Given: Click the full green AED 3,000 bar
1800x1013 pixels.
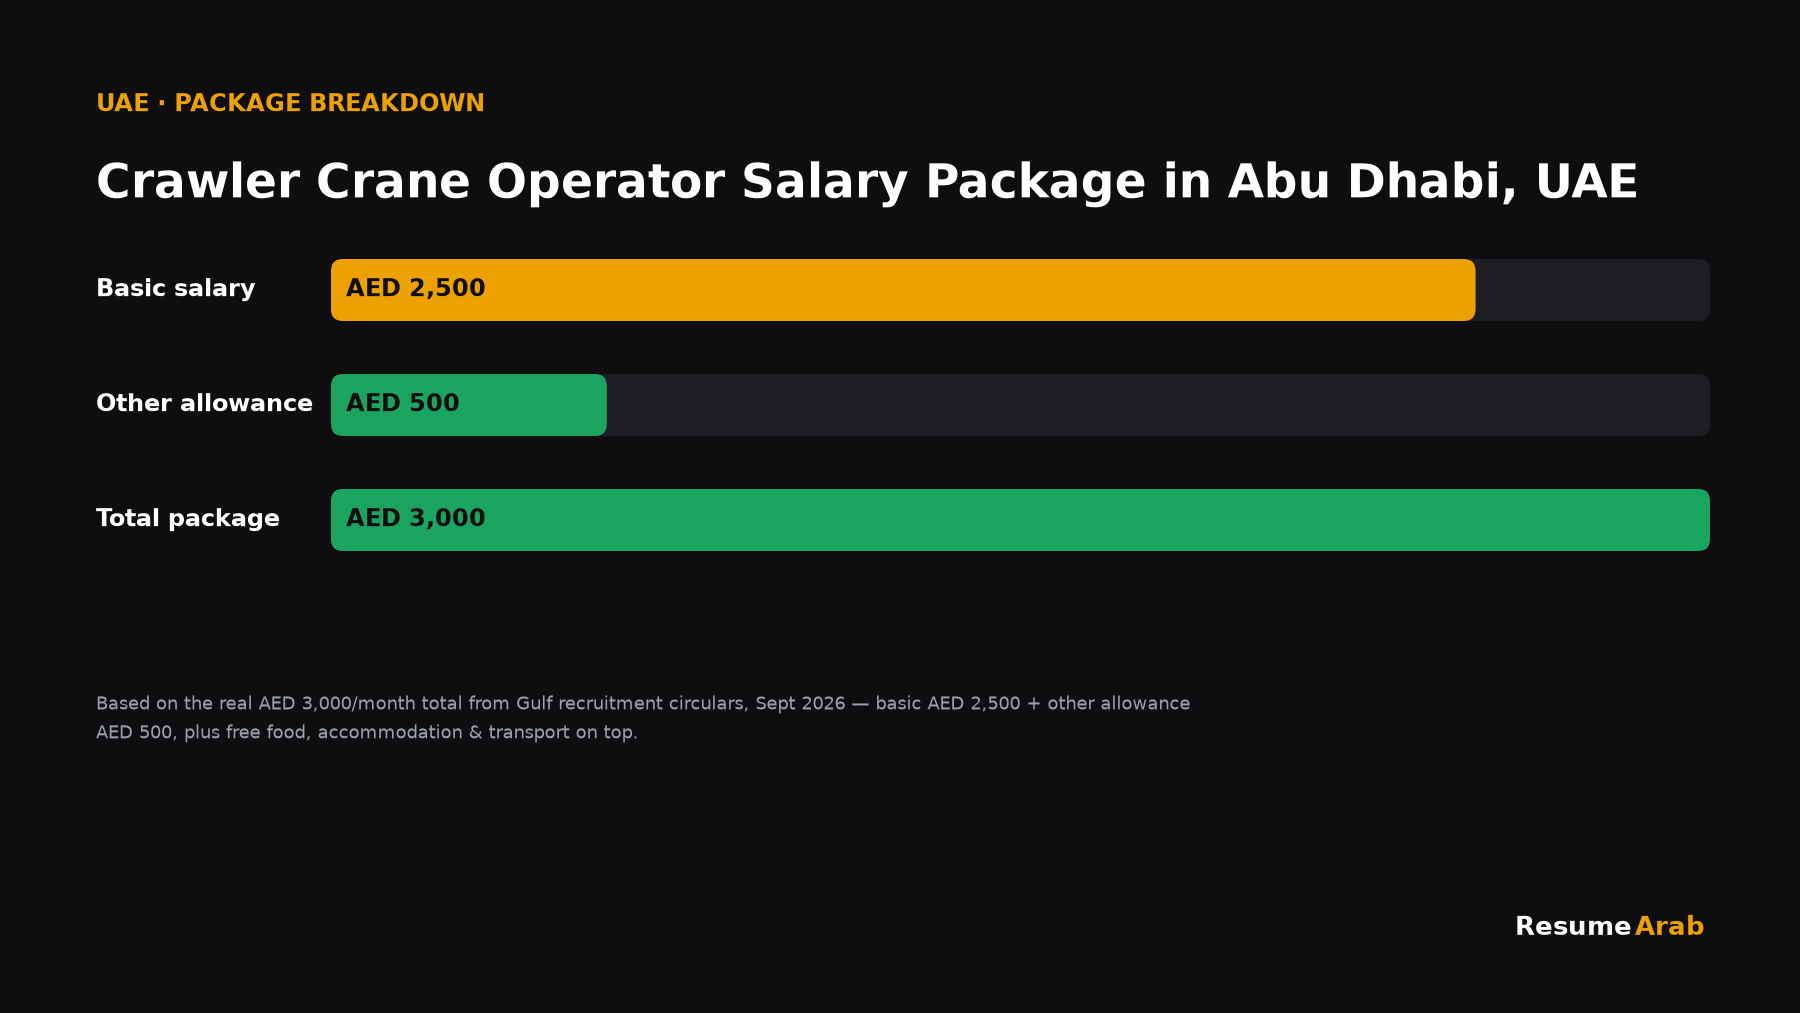Looking at the screenshot, I should coord(1020,520).
